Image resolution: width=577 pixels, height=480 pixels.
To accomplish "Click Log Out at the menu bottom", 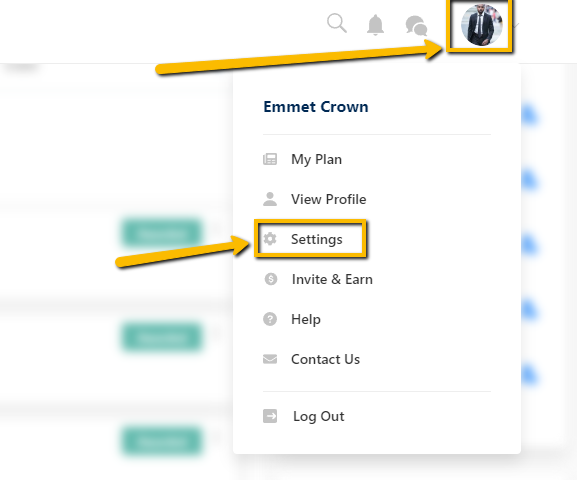I will pos(319,416).
